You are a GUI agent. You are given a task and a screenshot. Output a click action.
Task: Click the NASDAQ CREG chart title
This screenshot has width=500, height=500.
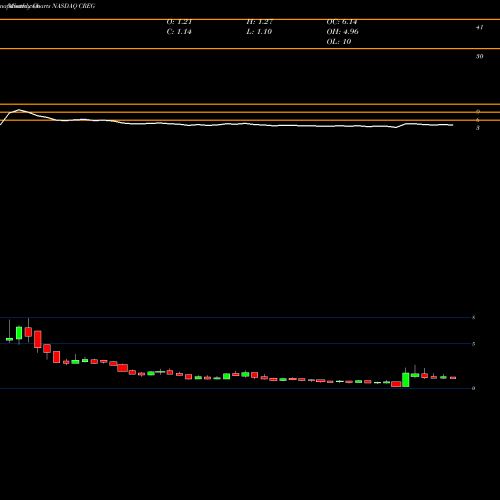[74, 6]
